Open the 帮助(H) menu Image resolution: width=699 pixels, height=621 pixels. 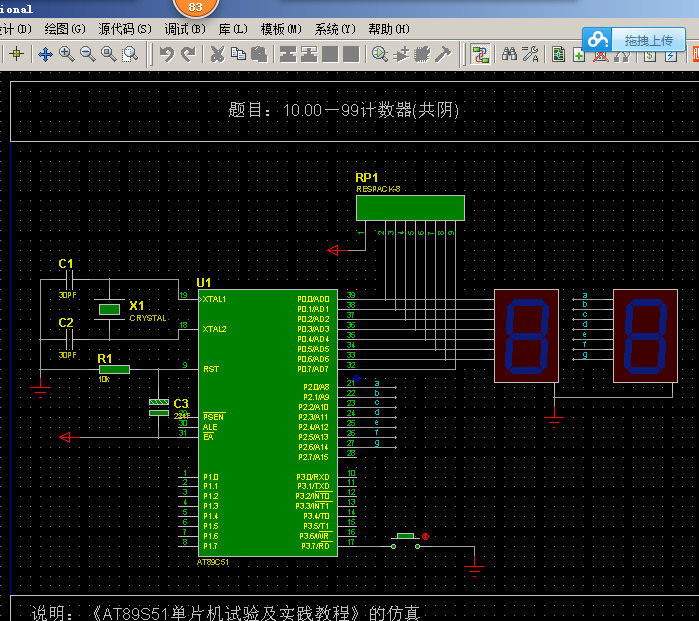point(389,29)
